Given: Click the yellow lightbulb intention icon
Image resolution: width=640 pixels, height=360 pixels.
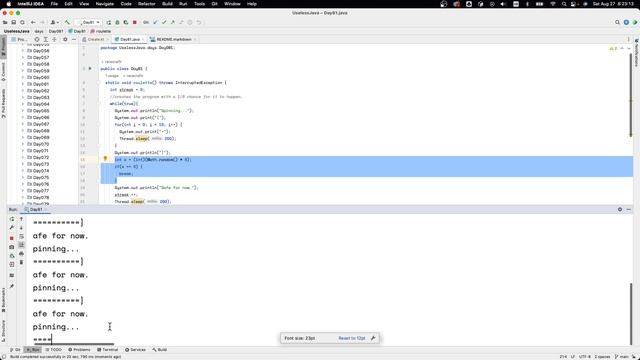Looking at the screenshot, I should tap(105, 159).
